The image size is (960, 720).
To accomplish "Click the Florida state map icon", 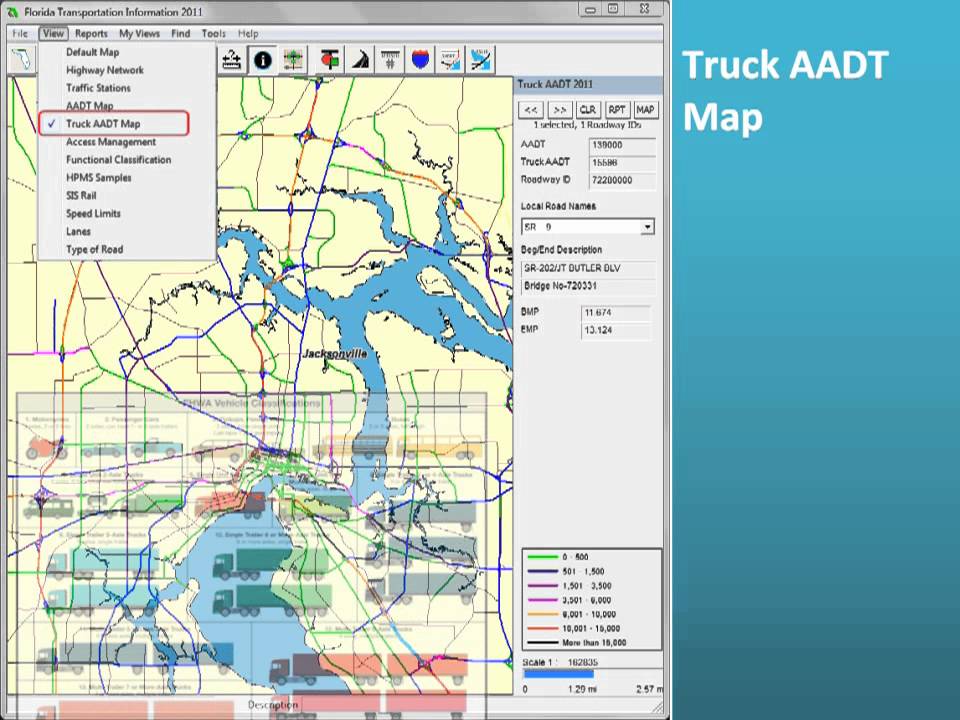I will pyautogui.click(x=23, y=59).
